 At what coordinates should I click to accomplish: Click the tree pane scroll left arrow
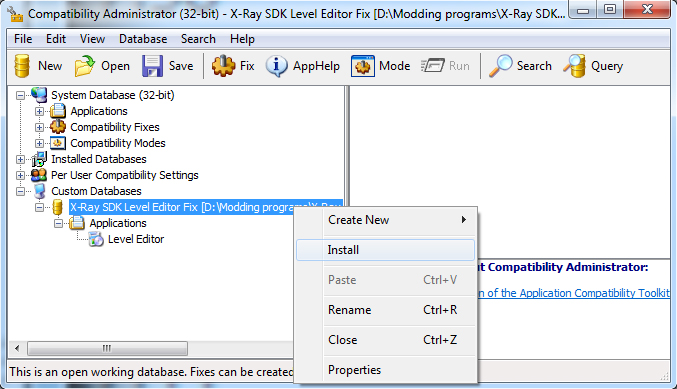point(17,348)
